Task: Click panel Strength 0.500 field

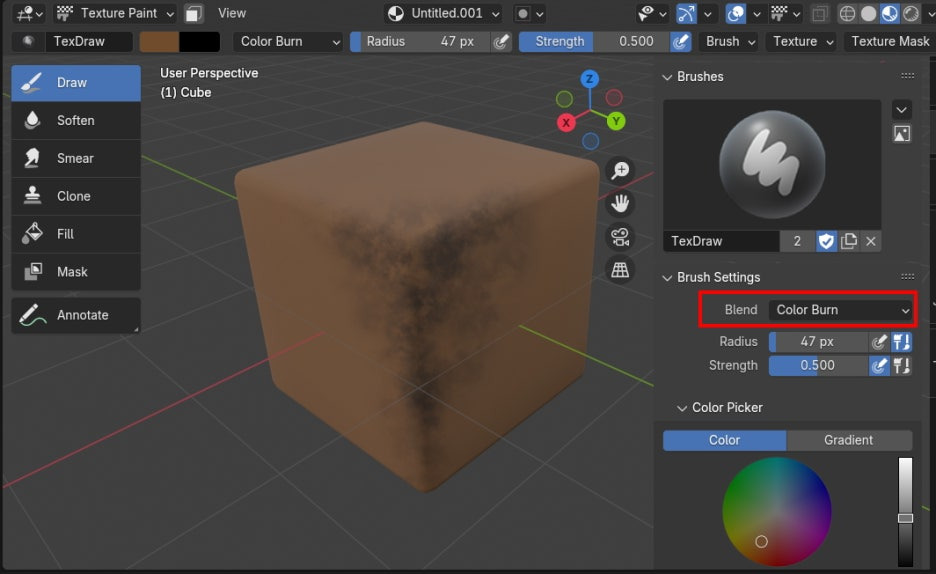Action: [818, 365]
